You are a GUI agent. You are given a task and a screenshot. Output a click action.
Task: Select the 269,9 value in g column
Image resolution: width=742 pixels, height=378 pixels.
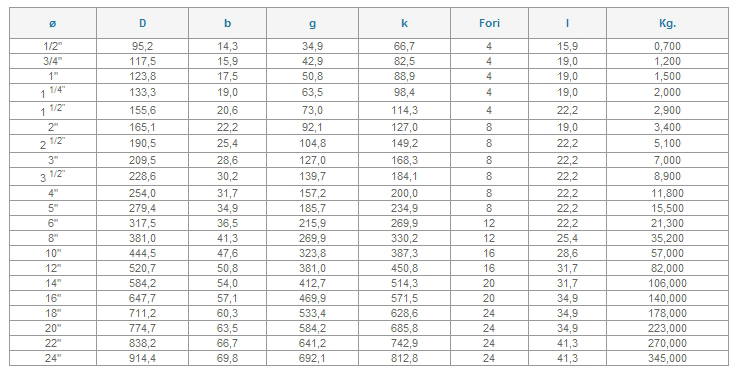click(312, 238)
